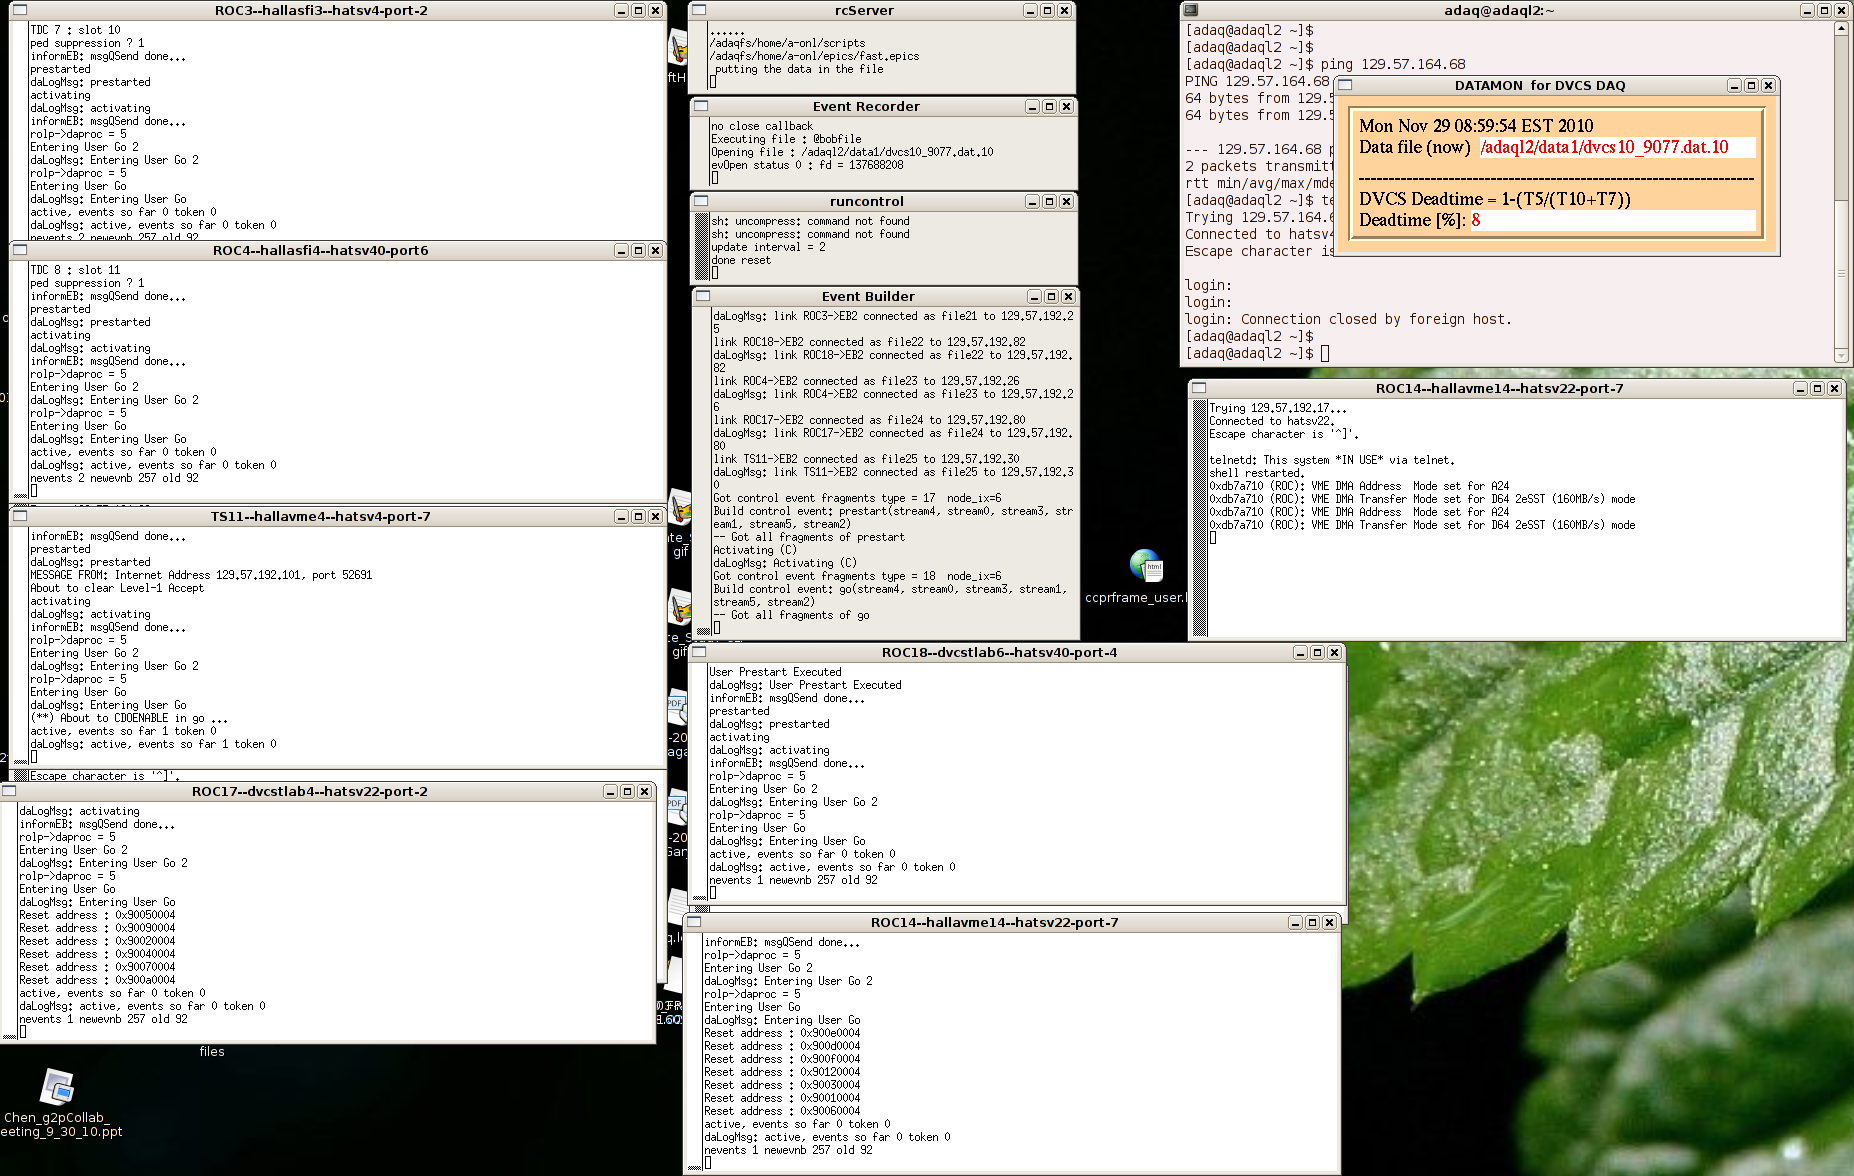
Task: Click 'MESSAGE FROM: Internet Address' line in TS11
Action: [201, 575]
